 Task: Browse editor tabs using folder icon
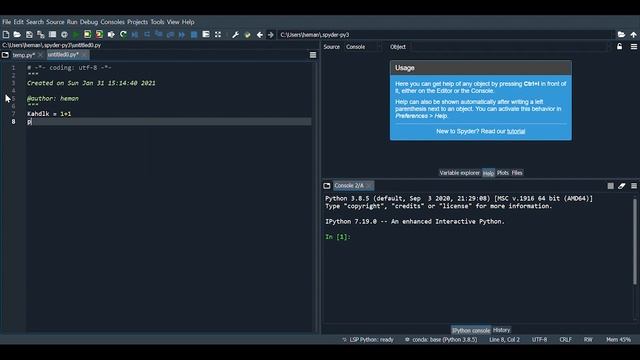[5, 55]
